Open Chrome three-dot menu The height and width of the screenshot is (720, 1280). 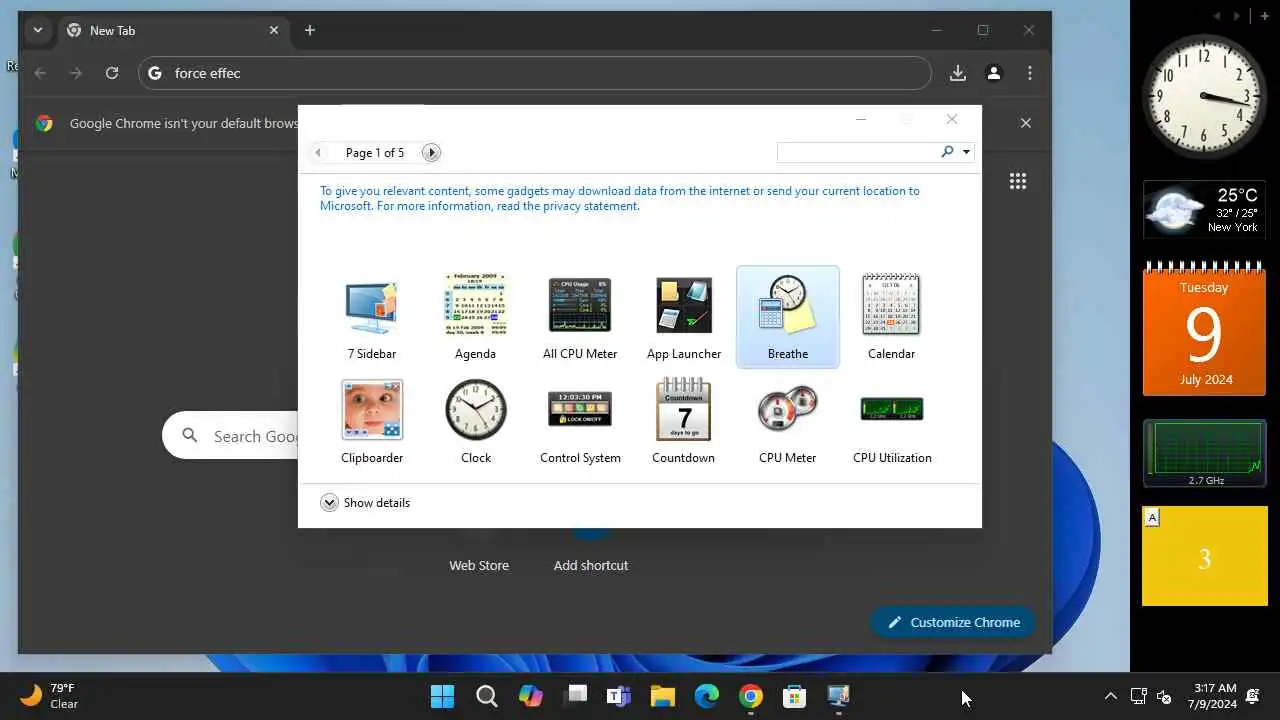(1030, 73)
